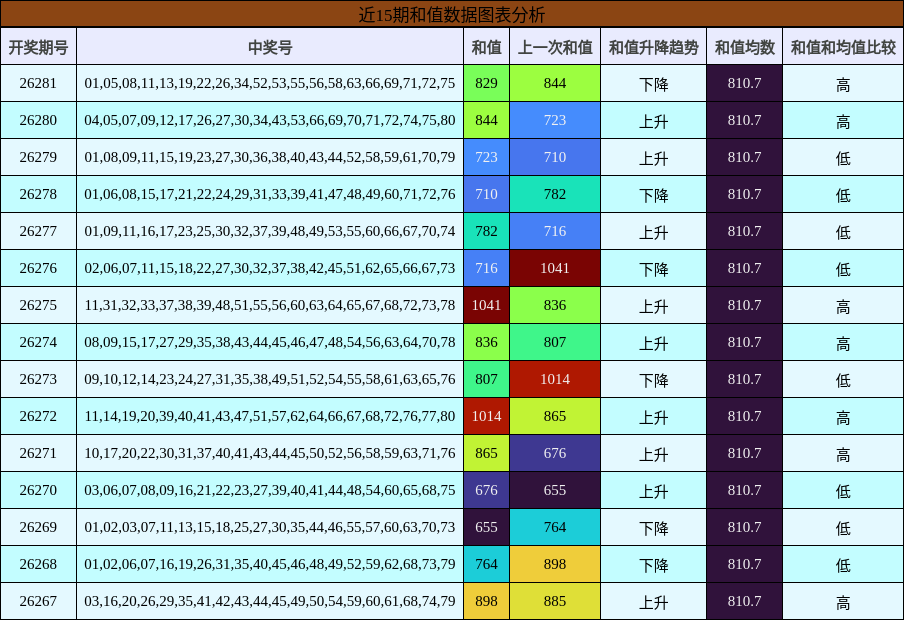Screen dimensions: 904x620
Task: Select 和值 cell 898 in row 26267
Action: (x=487, y=601)
